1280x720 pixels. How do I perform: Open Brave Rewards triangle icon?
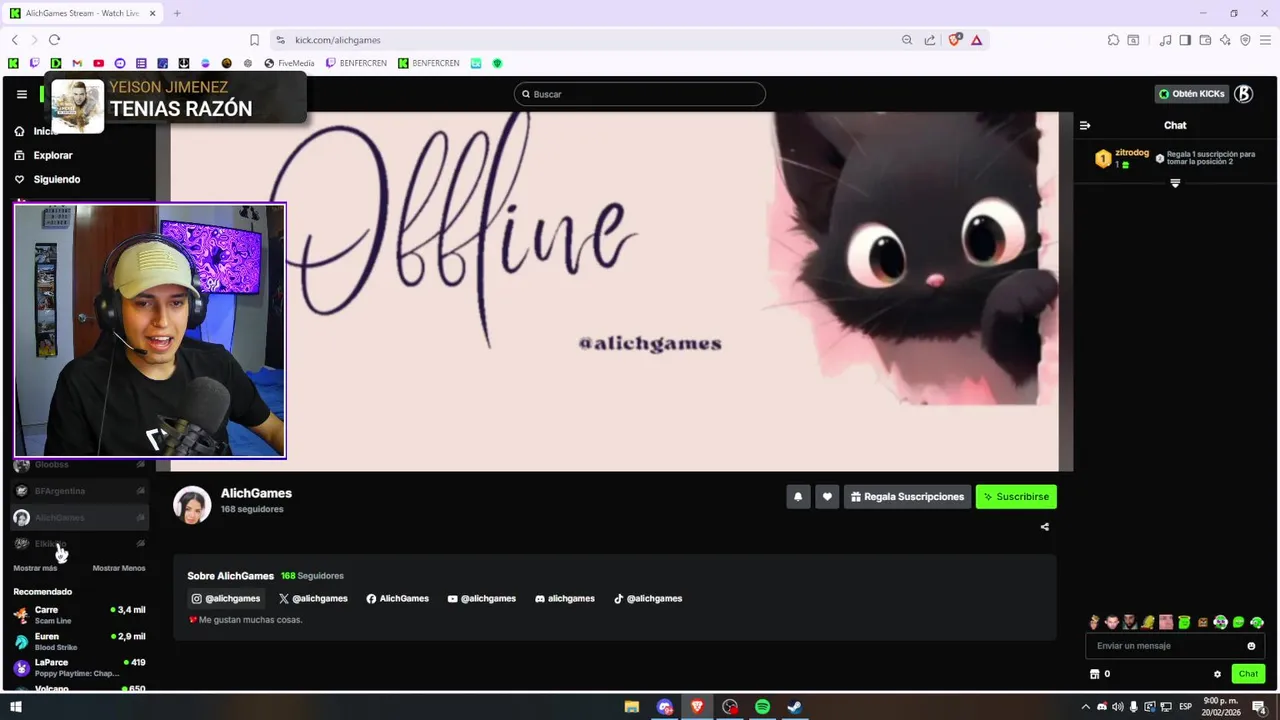pos(976,40)
